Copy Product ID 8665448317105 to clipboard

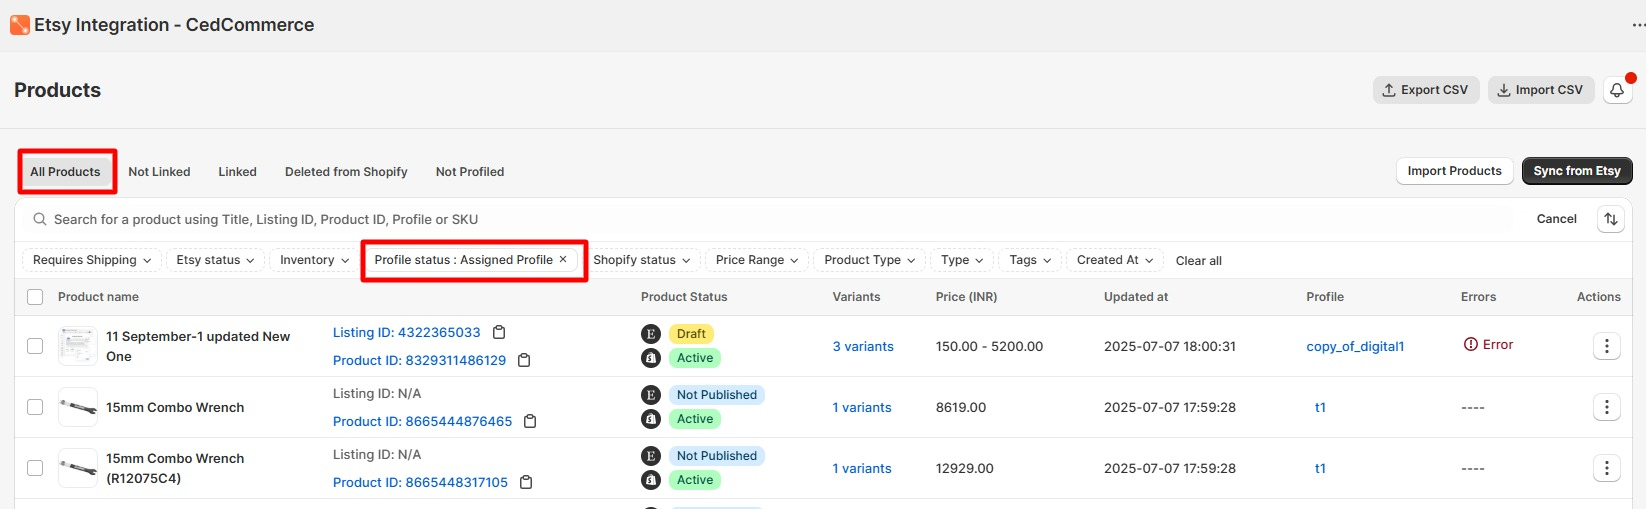[x=526, y=482]
